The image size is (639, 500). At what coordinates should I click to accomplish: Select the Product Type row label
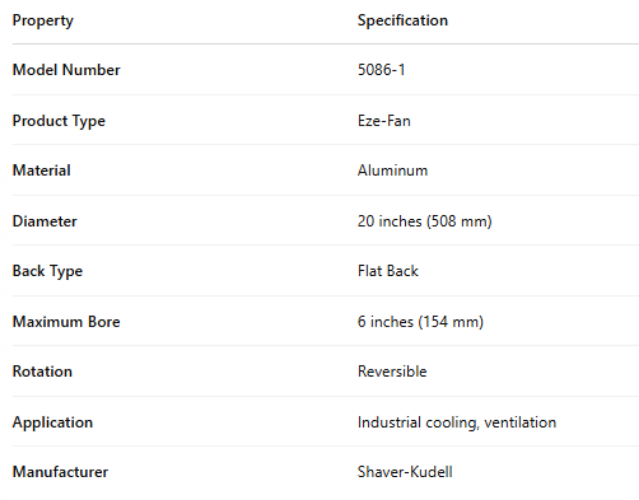(58, 121)
